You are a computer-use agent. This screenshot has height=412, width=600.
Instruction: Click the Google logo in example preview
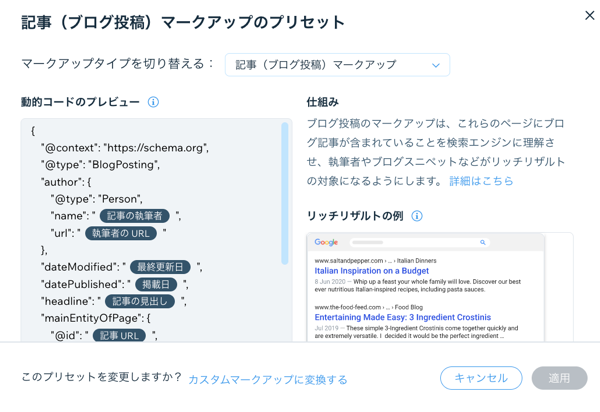pyautogui.click(x=326, y=242)
